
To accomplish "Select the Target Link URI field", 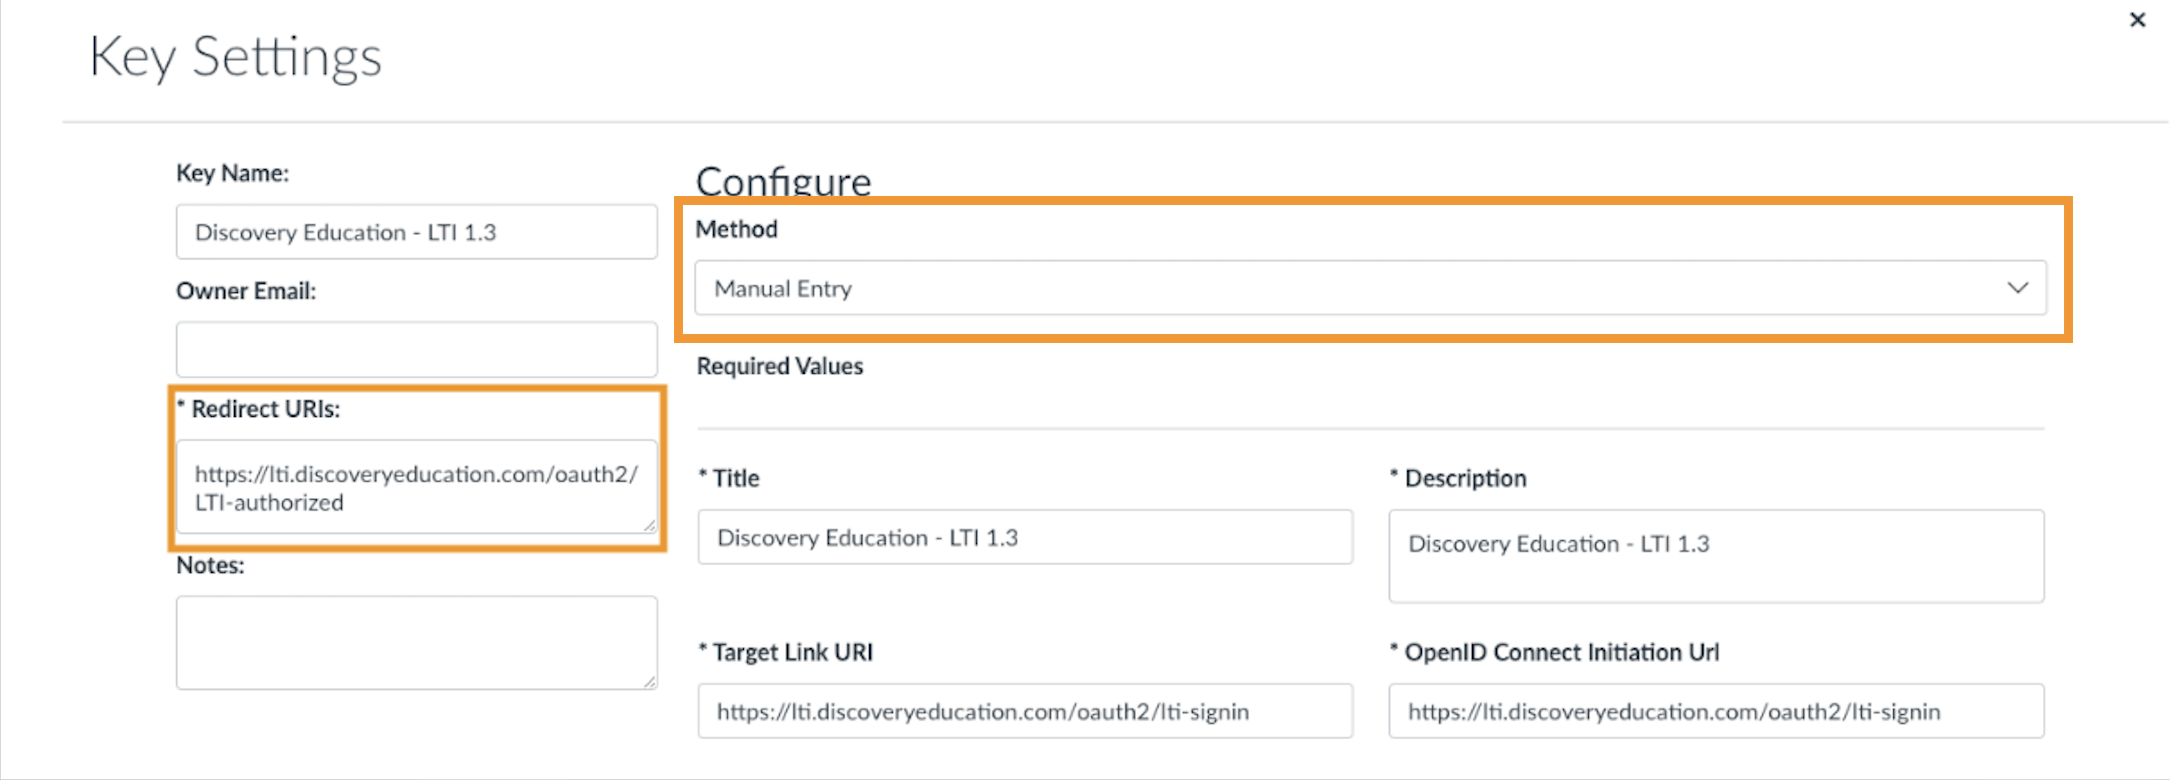I will coord(1023,711).
